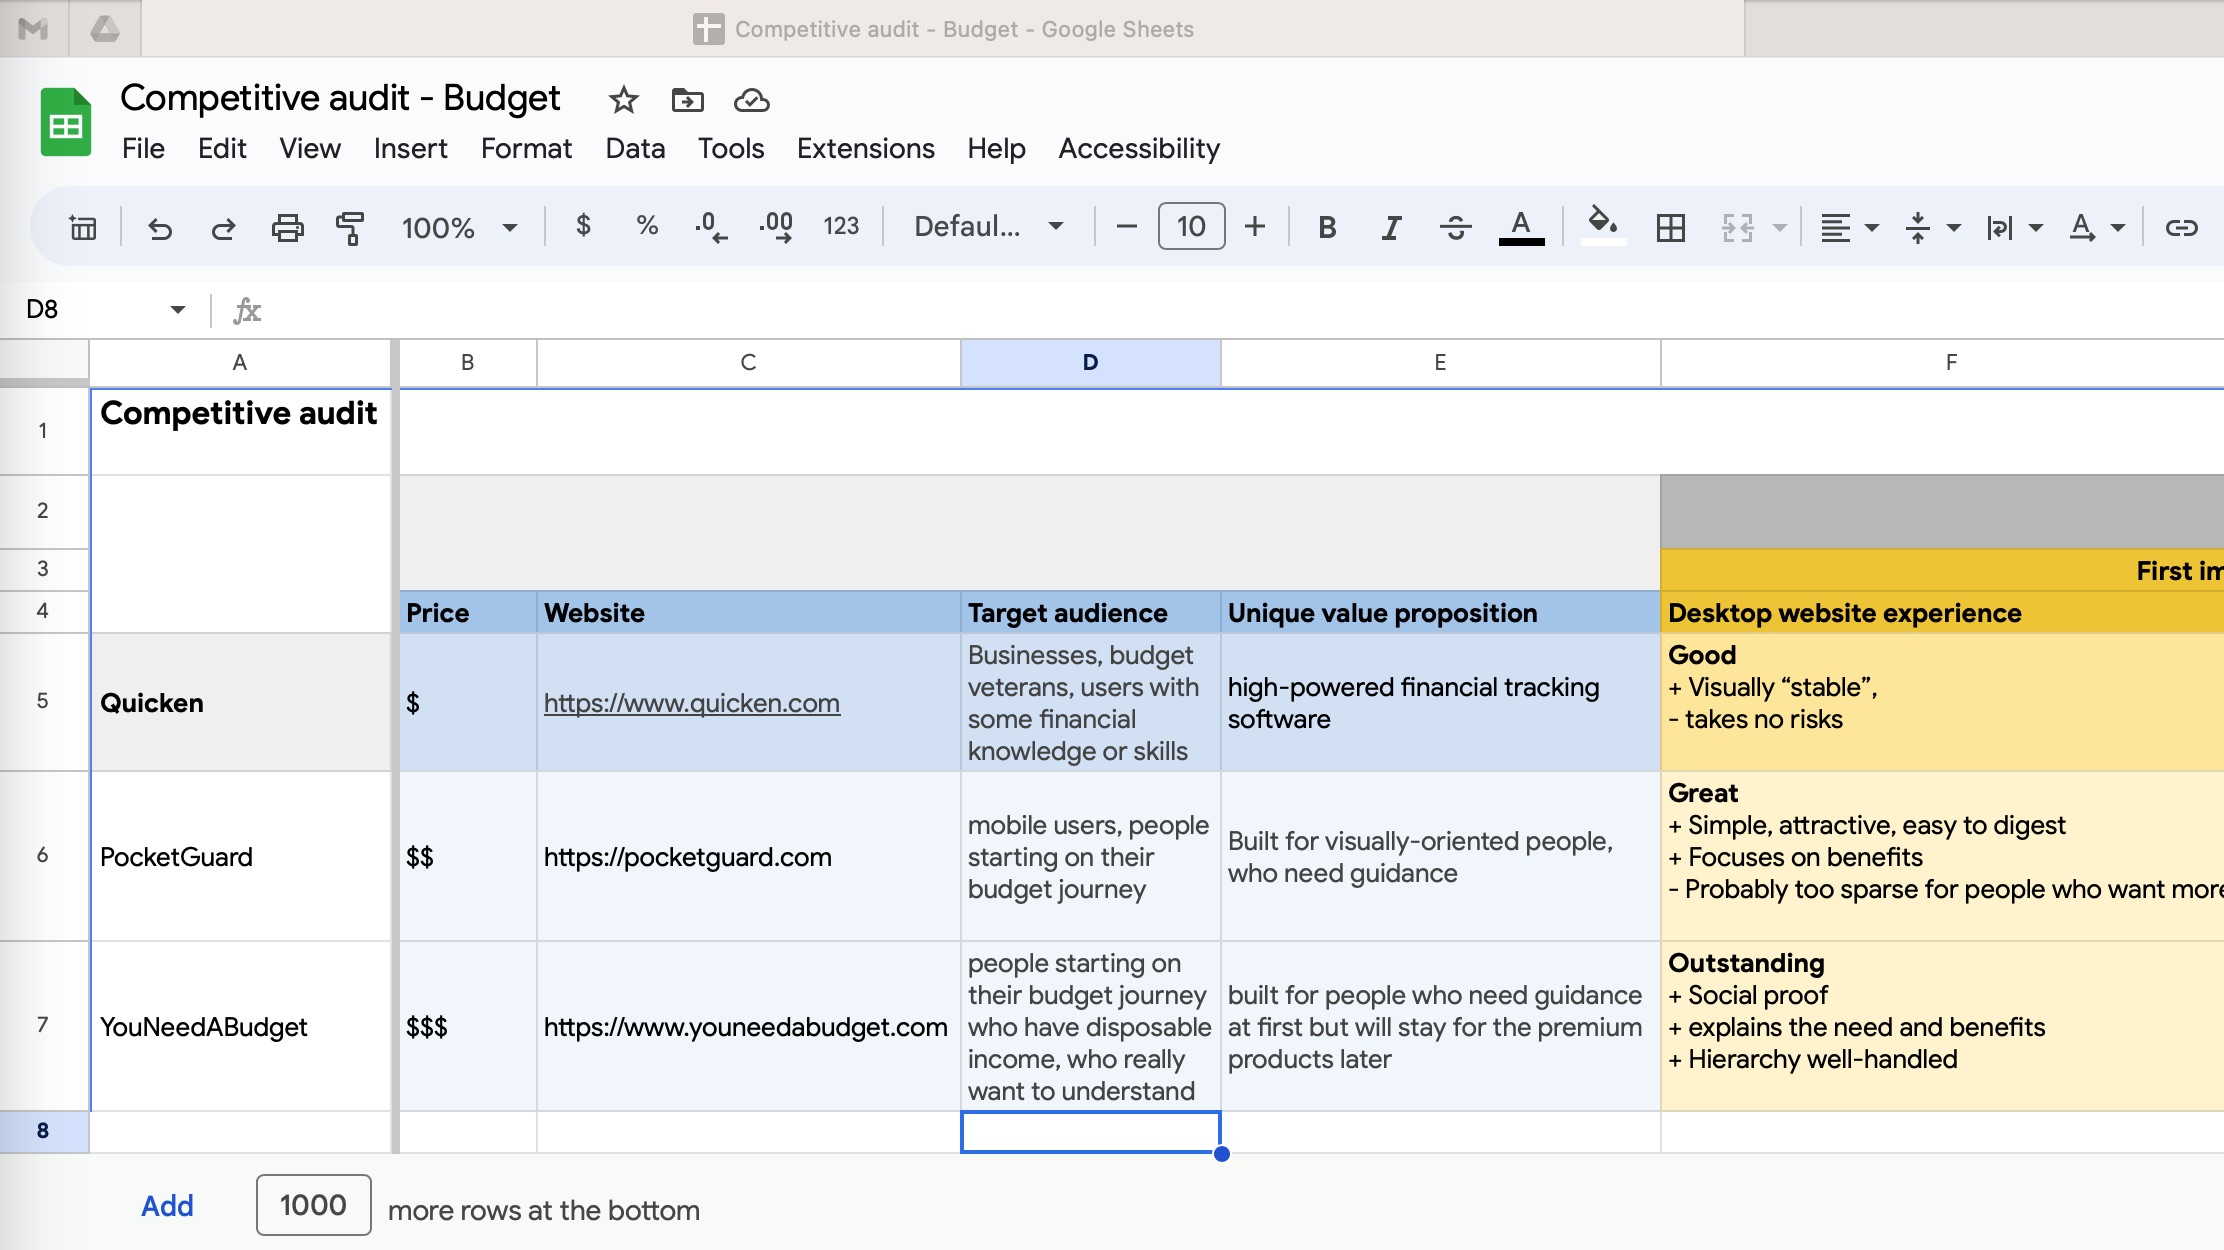This screenshot has width=2224, height=1250.
Task: Redo the last action
Action: (x=223, y=228)
